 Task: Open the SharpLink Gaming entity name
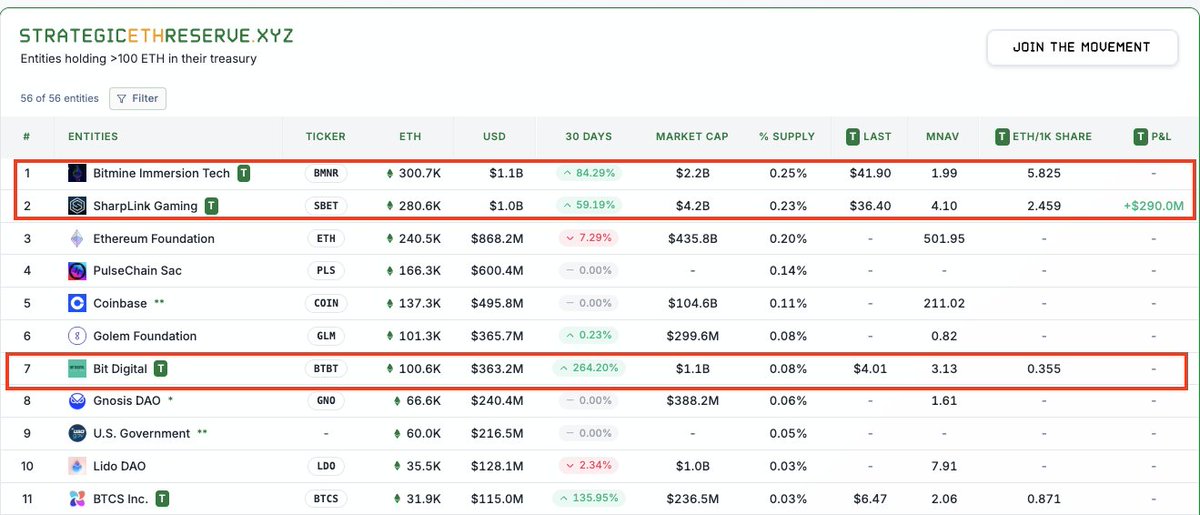pos(145,206)
